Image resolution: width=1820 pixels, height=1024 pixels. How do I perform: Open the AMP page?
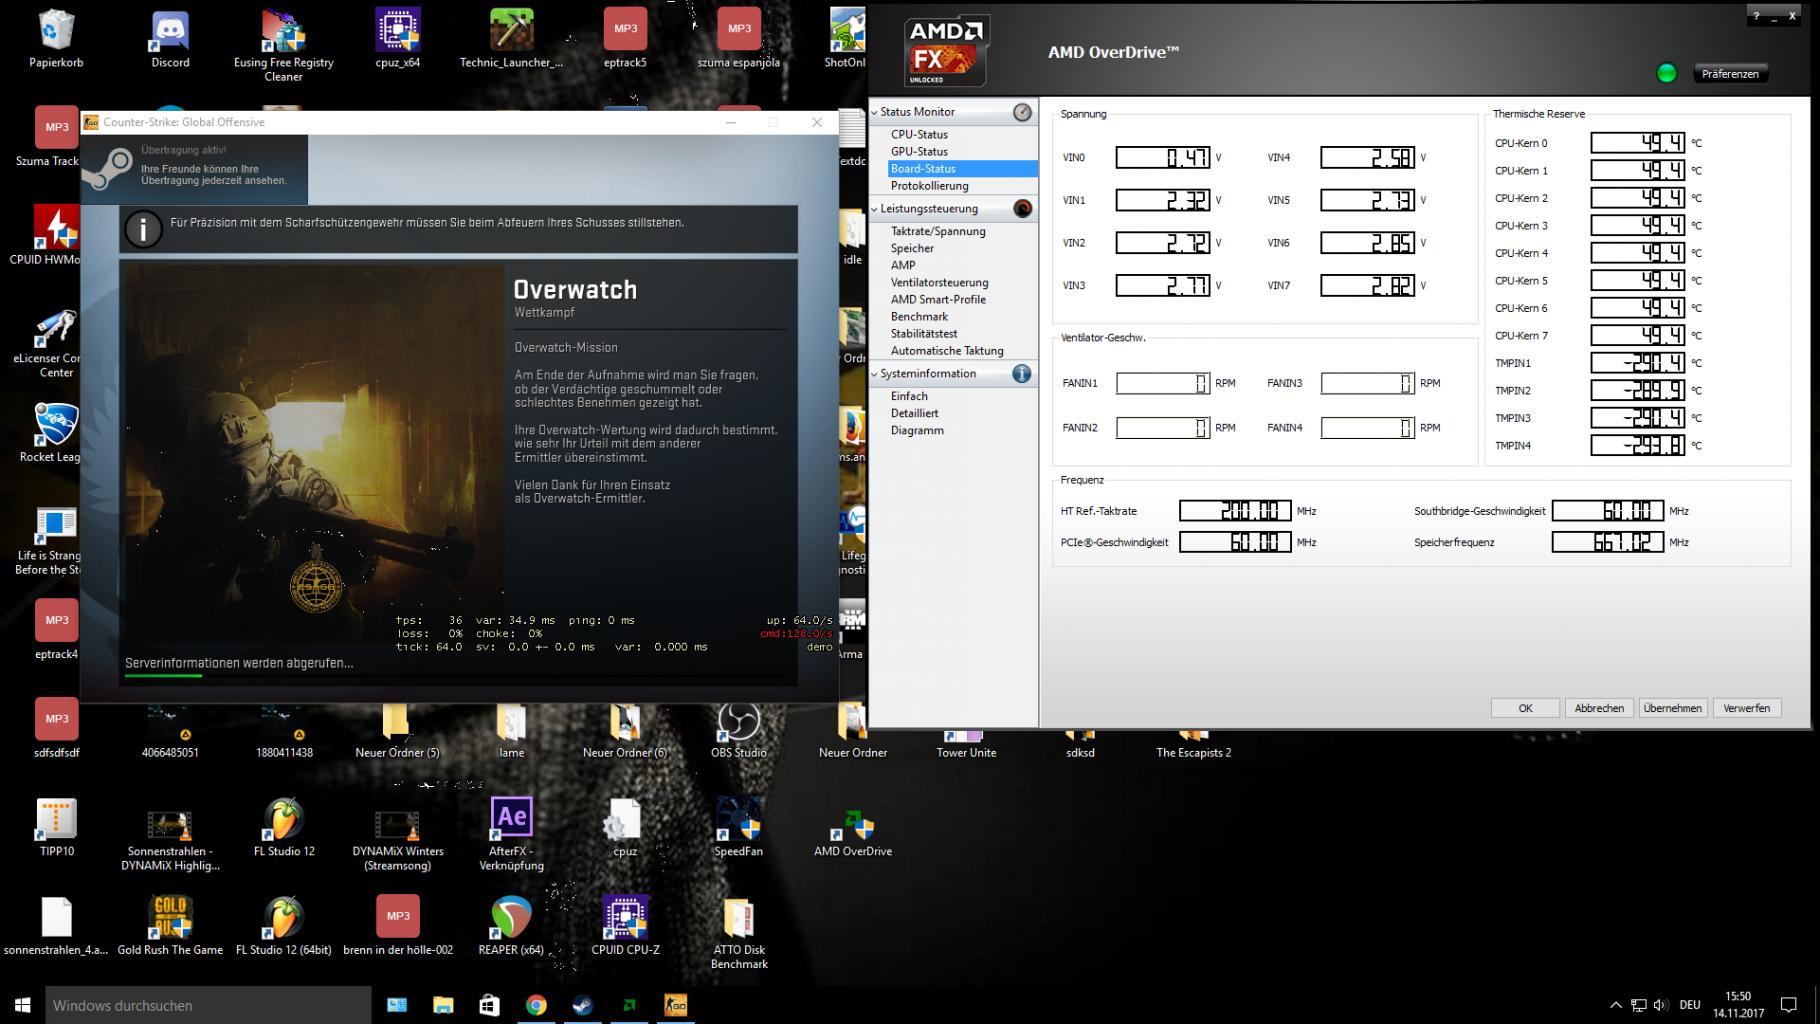click(x=903, y=266)
